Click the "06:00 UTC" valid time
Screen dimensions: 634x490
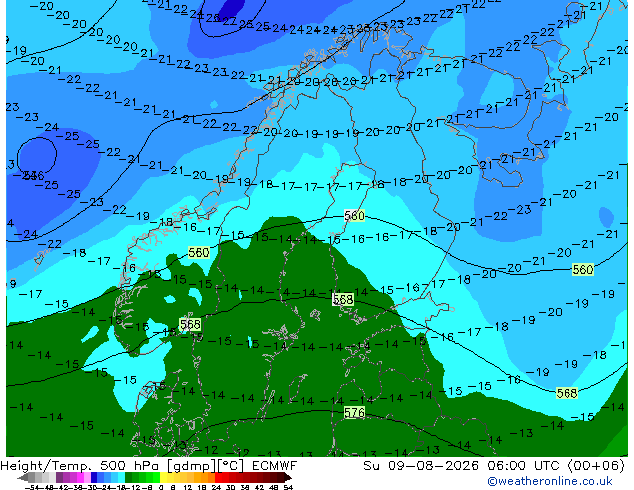[526, 466]
